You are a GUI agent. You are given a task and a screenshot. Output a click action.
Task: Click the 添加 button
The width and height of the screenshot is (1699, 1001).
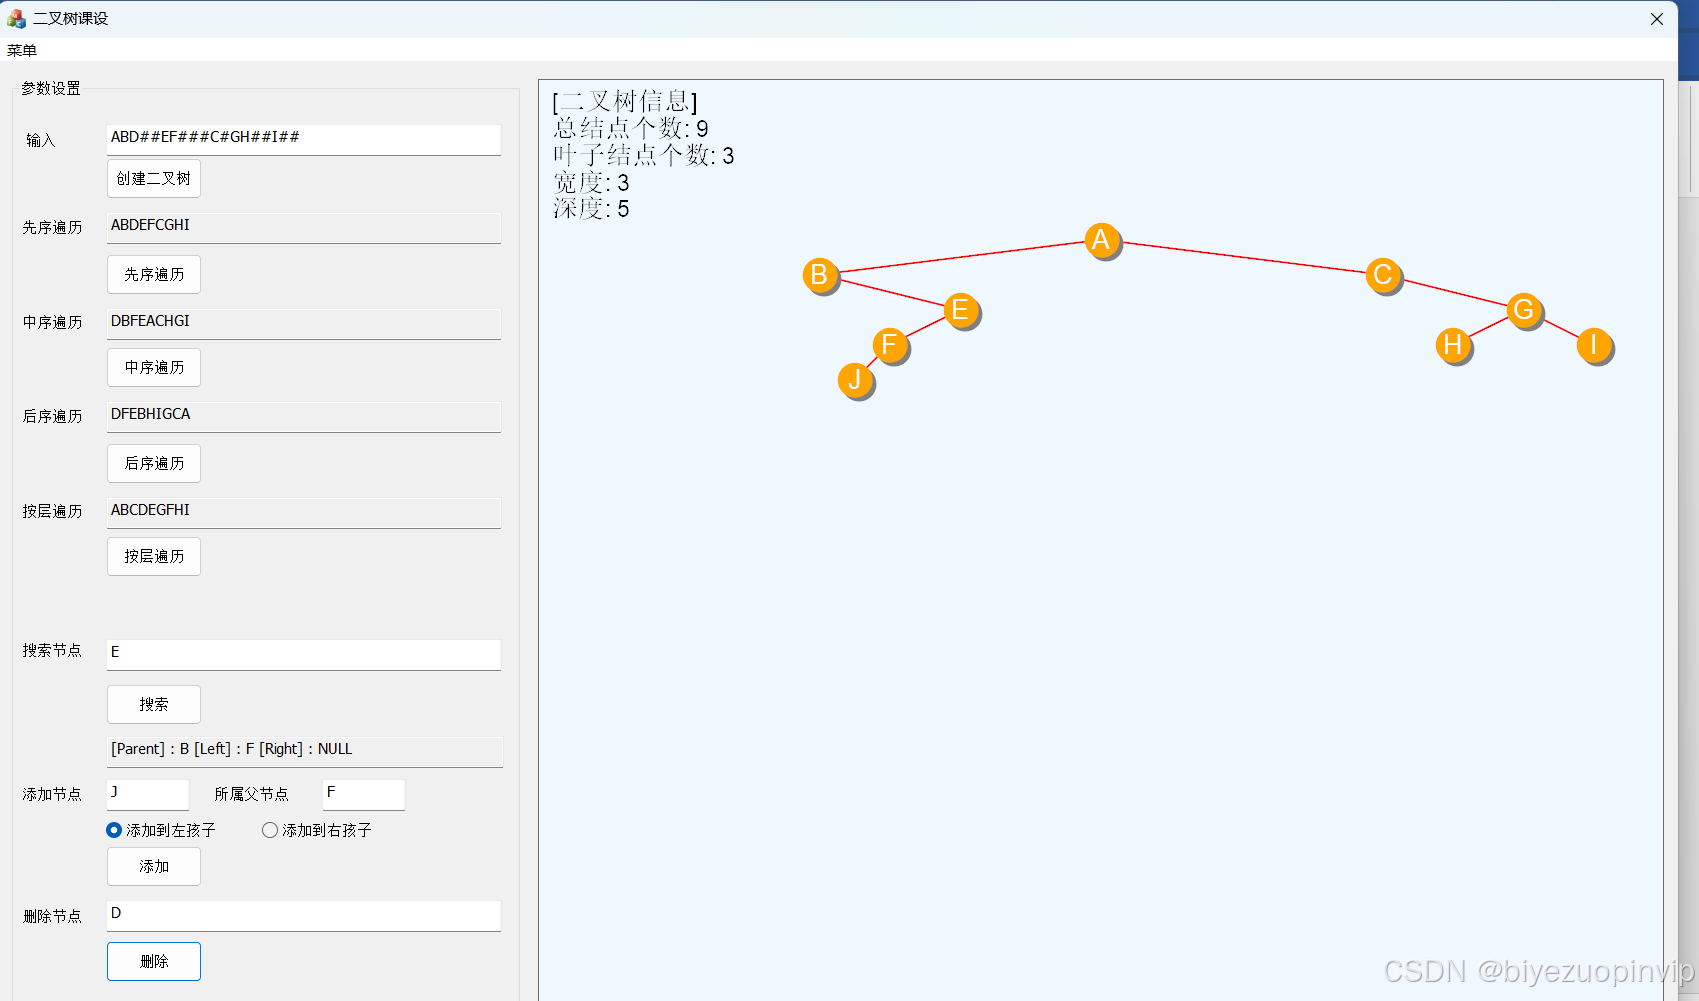pos(154,867)
